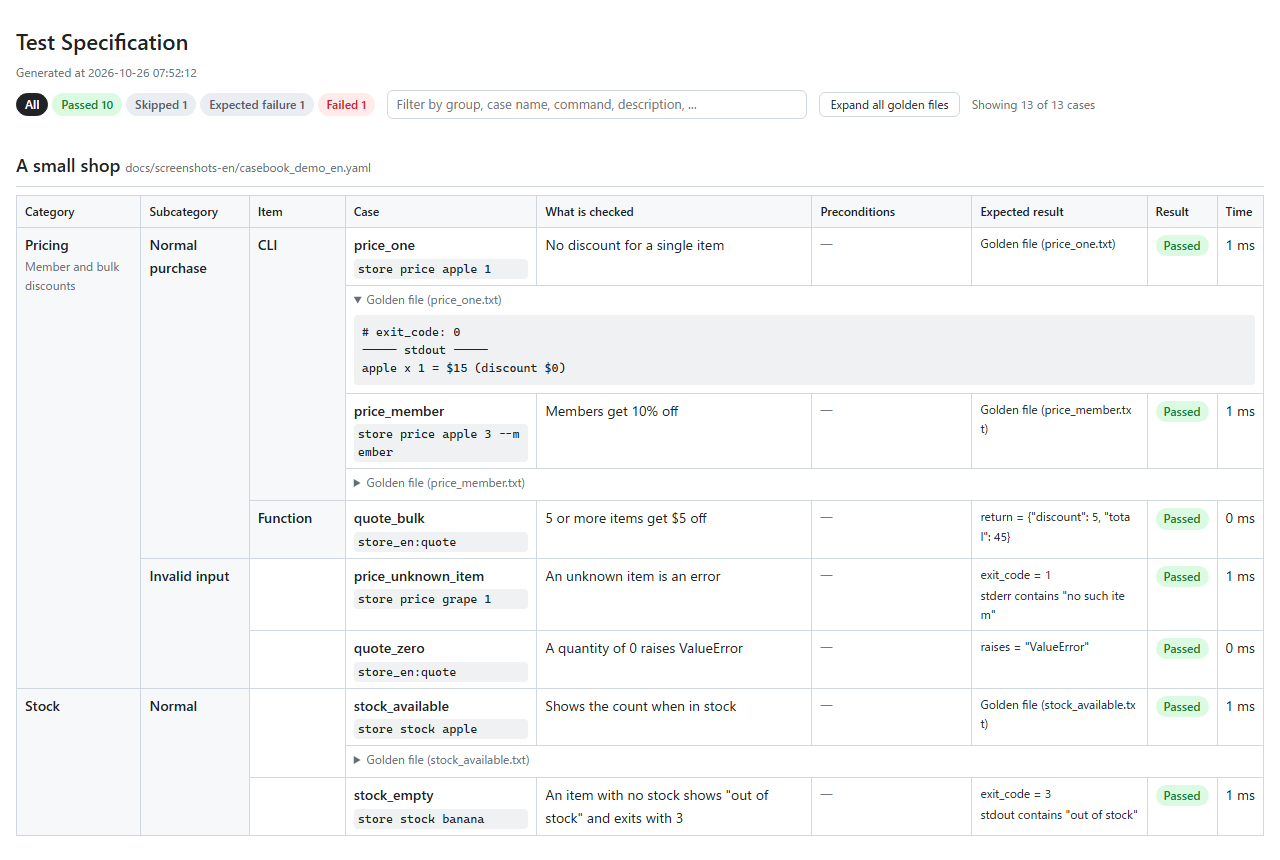
Task: Click the price_member case name
Action: (399, 412)
